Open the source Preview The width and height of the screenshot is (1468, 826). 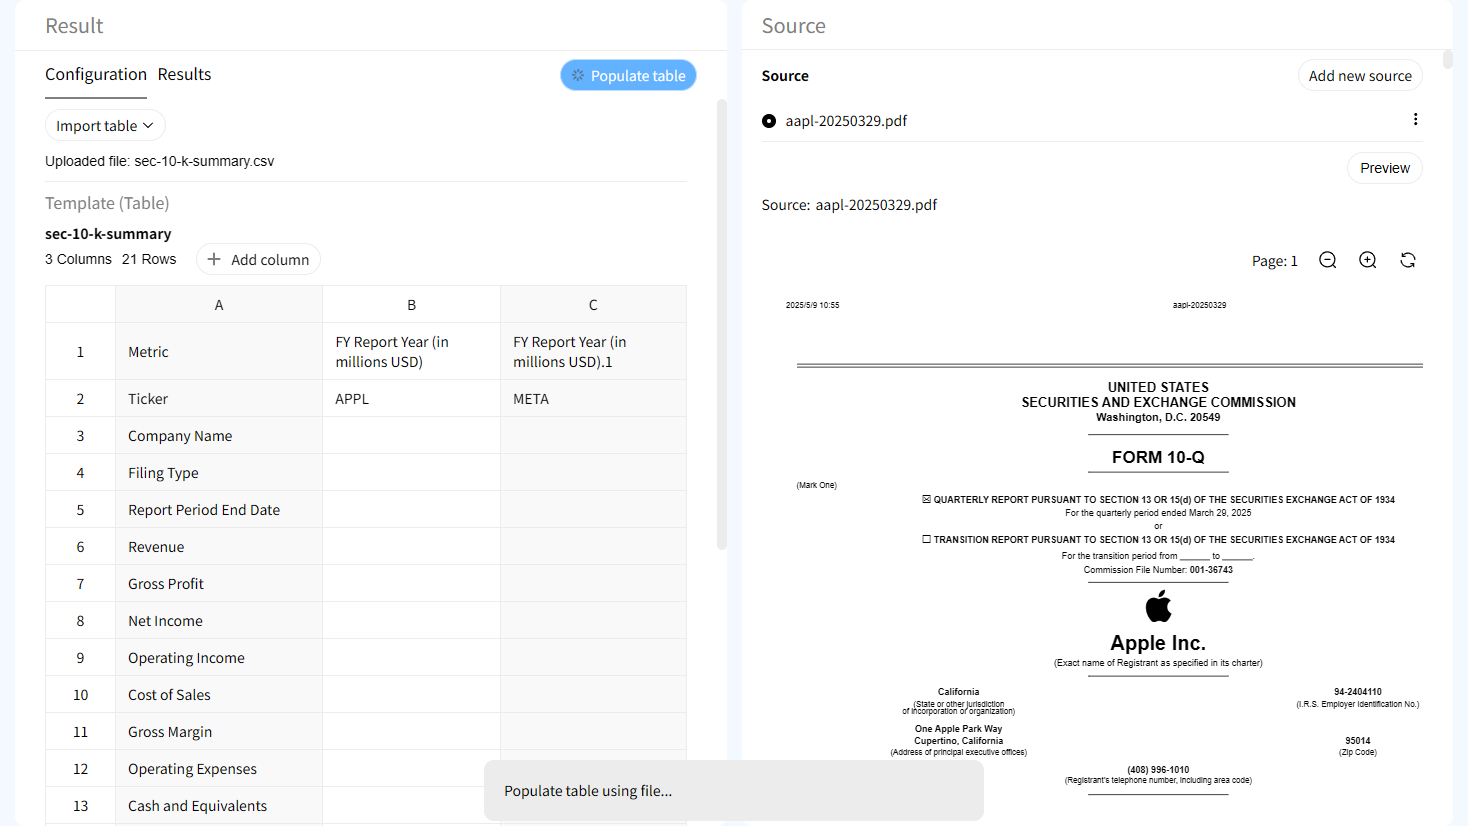tap(1385, 168)
